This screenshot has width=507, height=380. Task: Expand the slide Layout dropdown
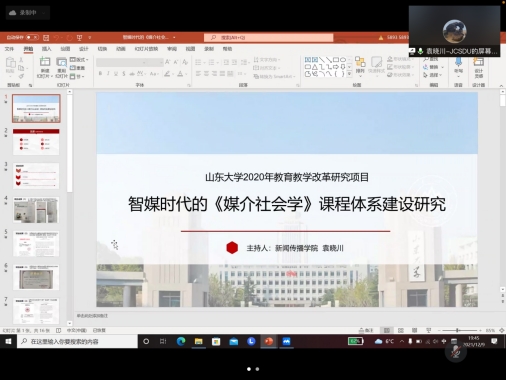[79, 60]
